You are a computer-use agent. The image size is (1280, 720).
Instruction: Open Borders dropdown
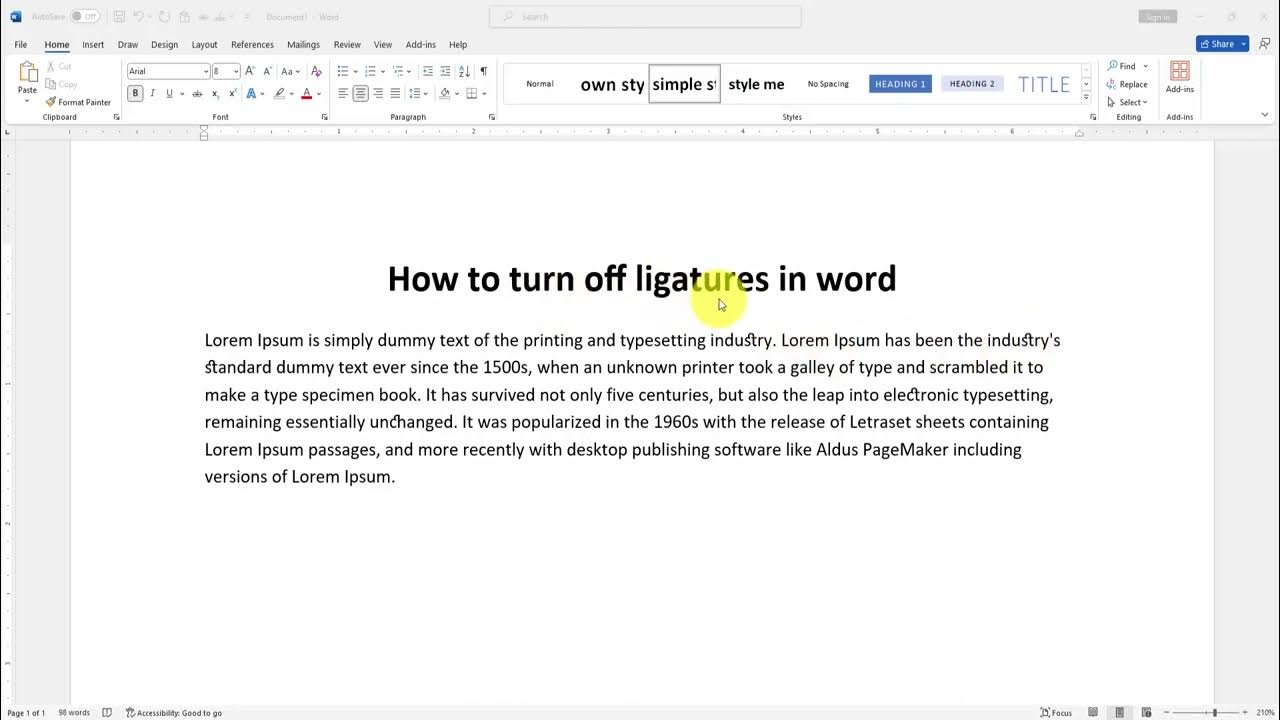click(x=484, y=94)
